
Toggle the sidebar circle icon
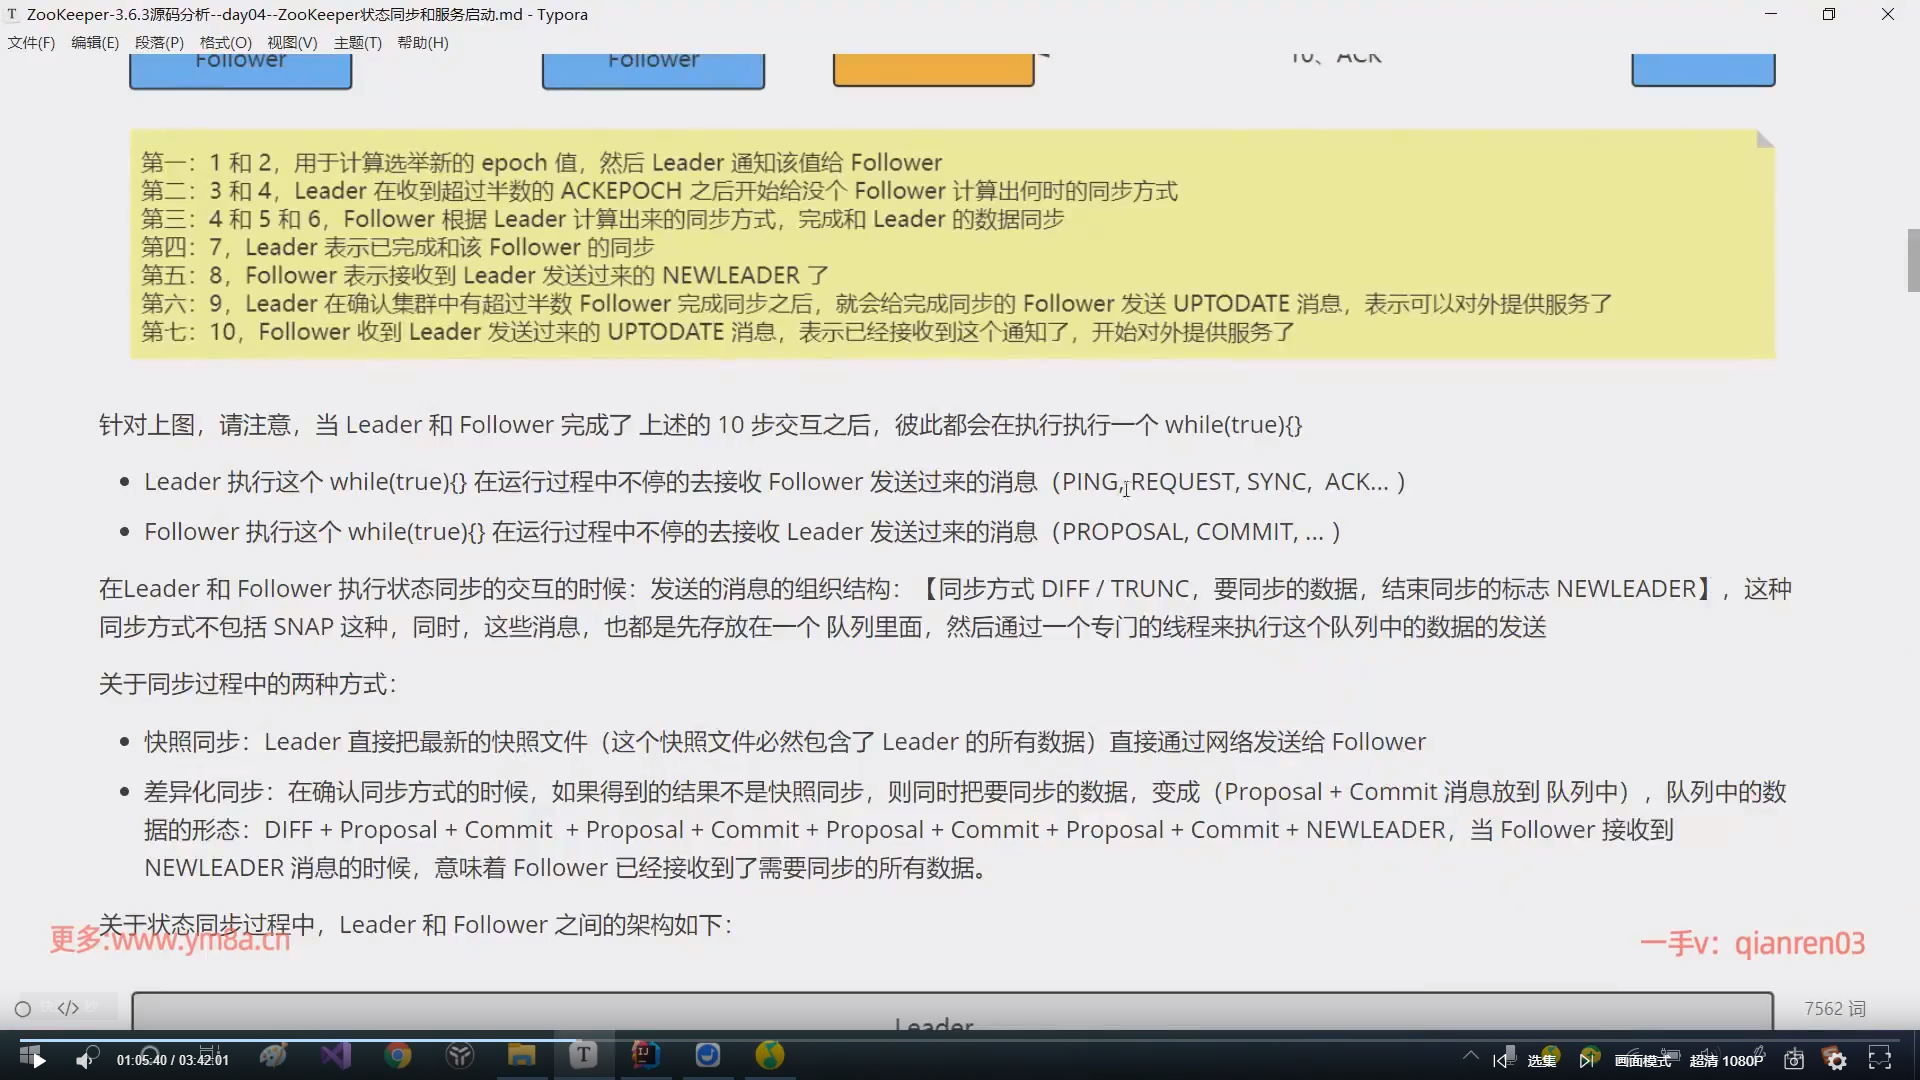click(23, 1009)
